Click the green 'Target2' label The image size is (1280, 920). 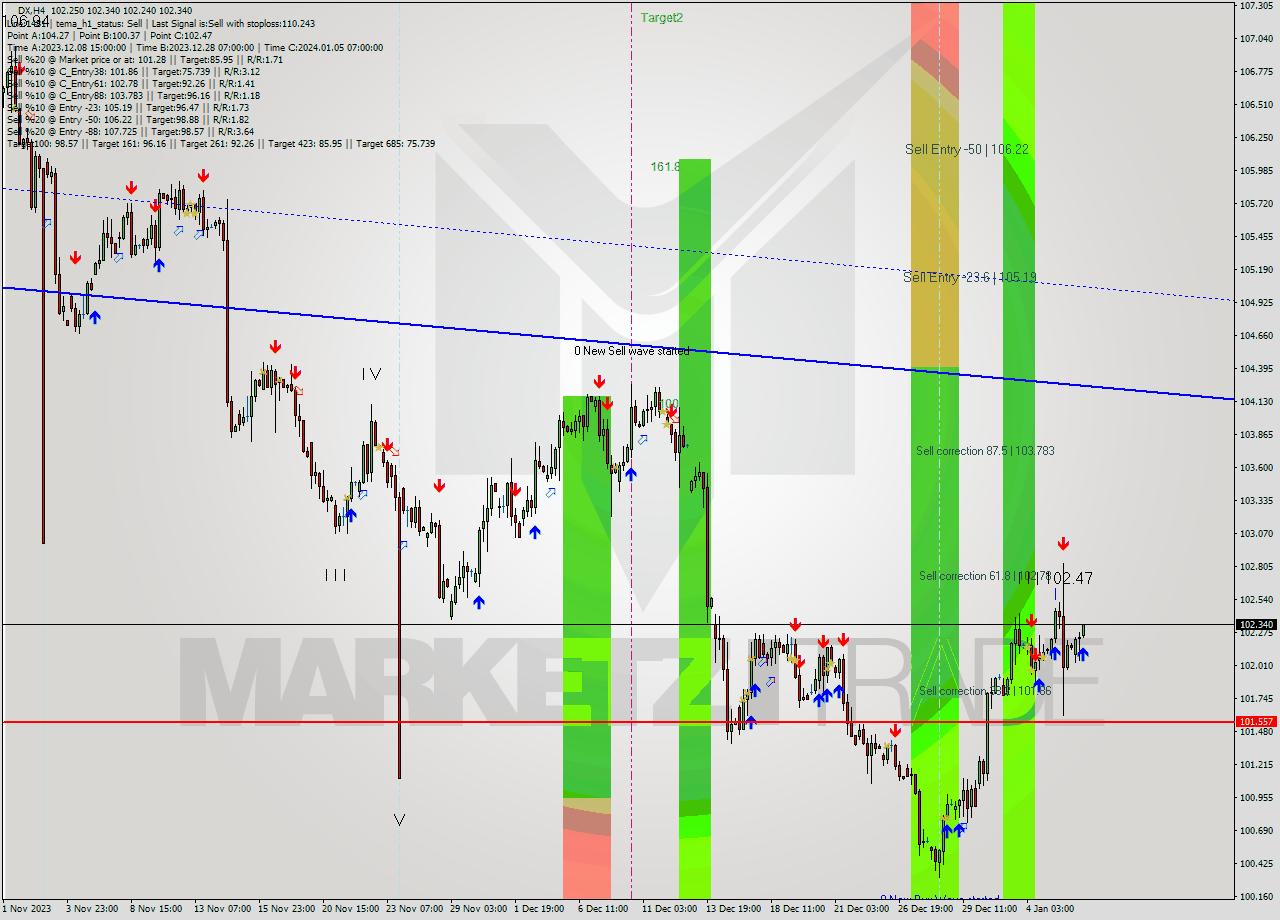pos(662,18)
